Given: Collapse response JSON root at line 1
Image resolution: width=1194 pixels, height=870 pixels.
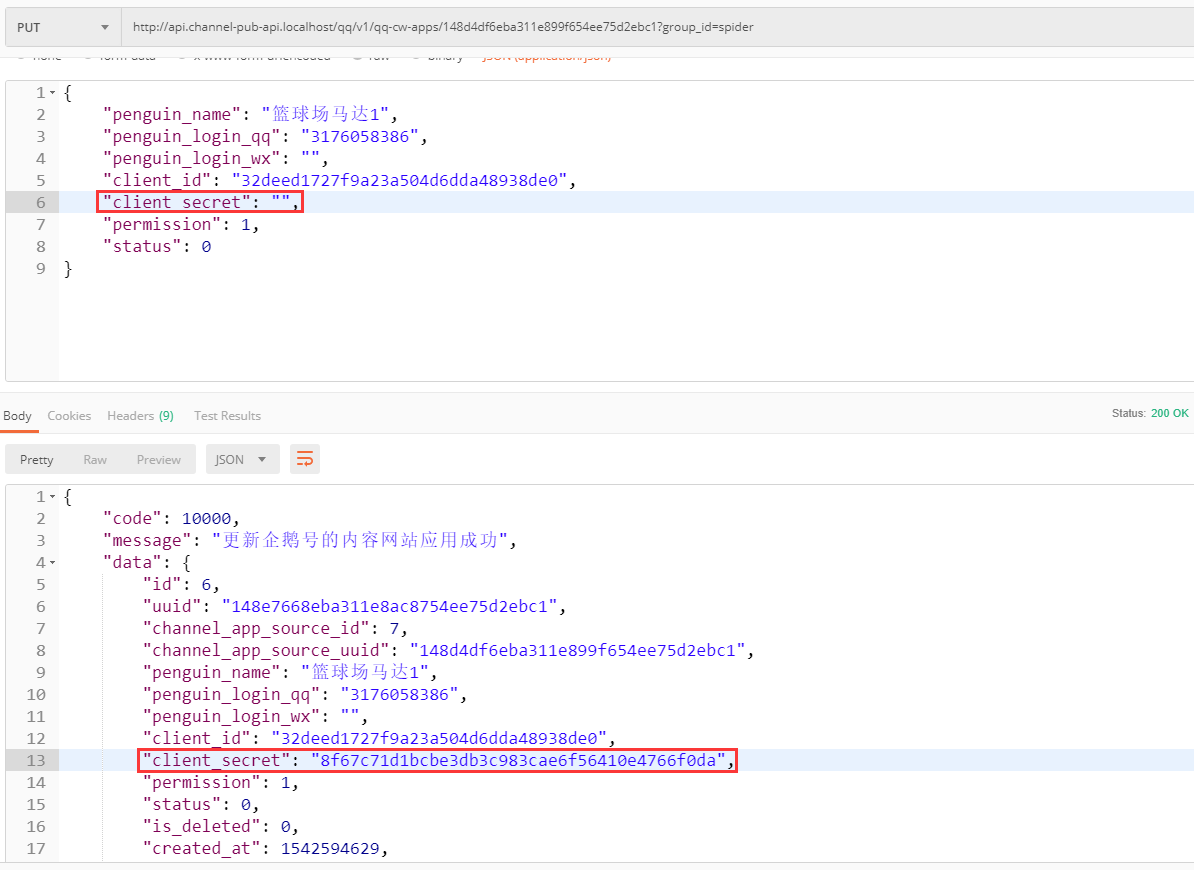Looking at the screenshot, I should tap(53, 497).
